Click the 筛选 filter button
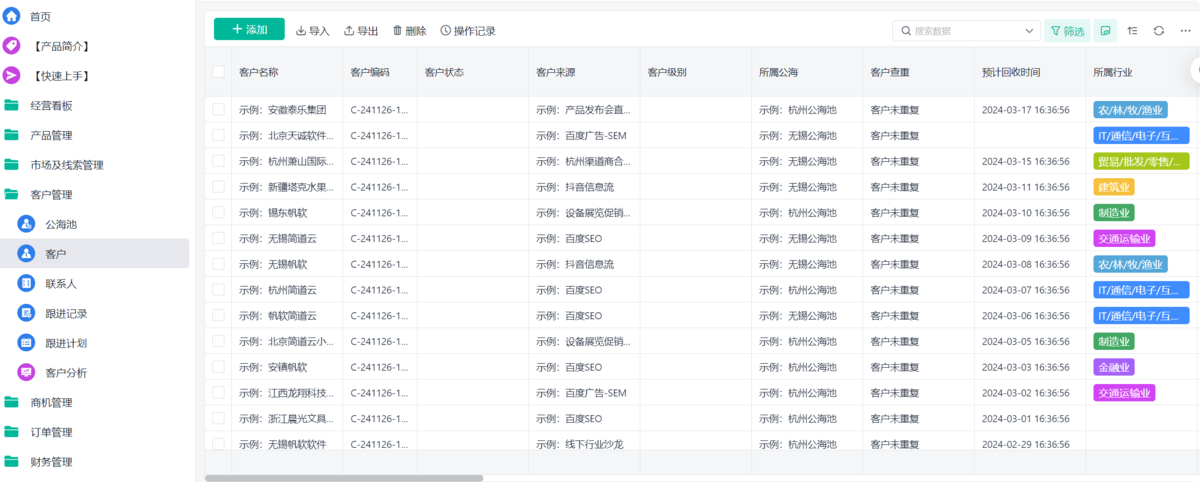 click(1067, 31)
